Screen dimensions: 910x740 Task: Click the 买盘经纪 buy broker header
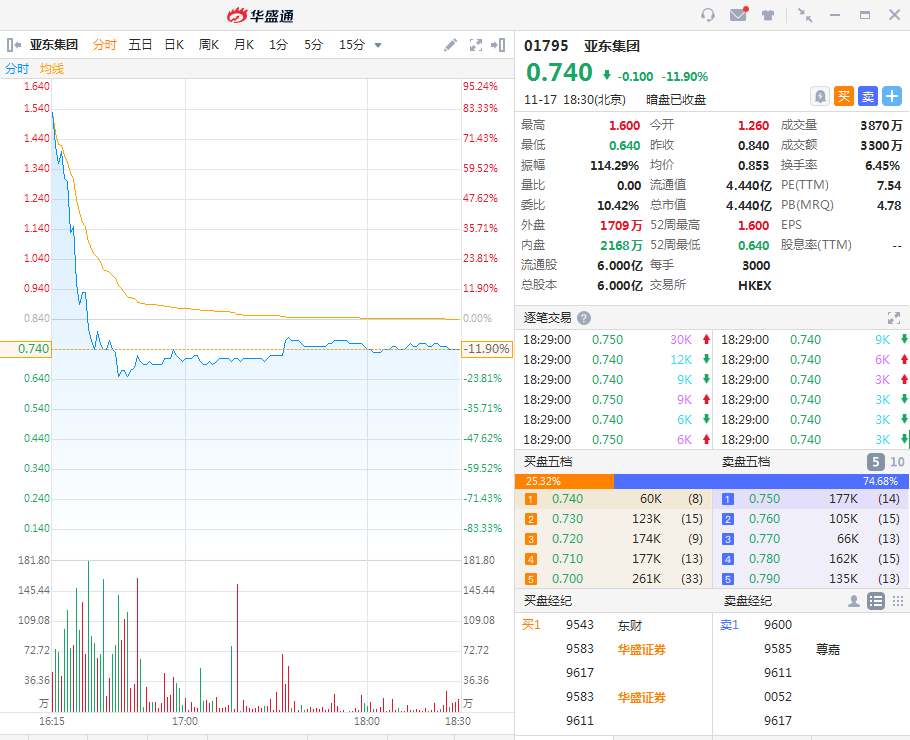tap(548, 601)
